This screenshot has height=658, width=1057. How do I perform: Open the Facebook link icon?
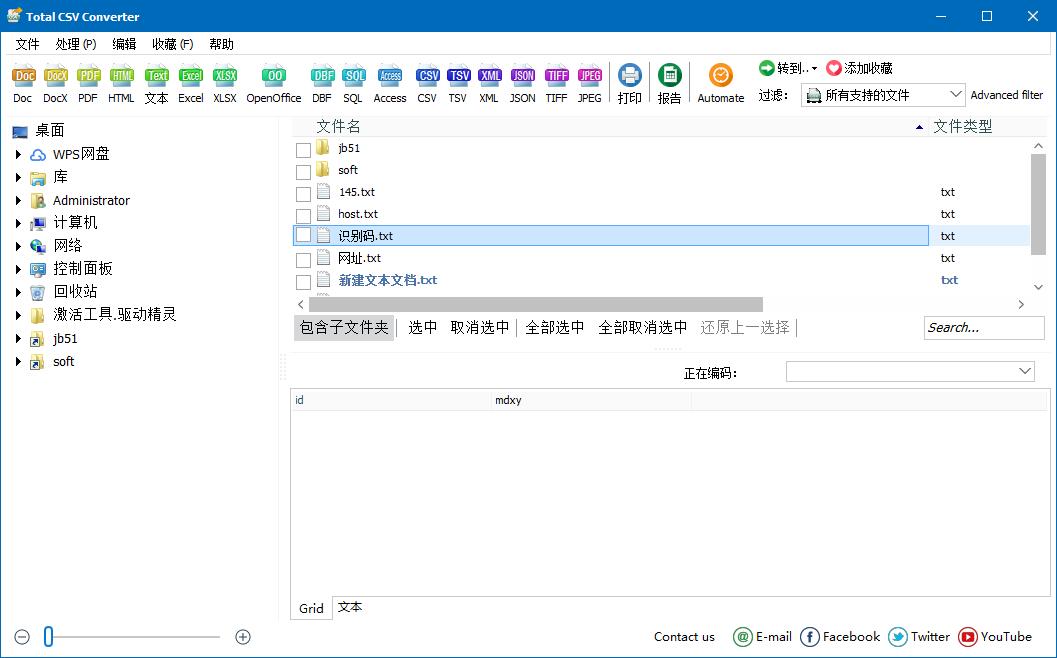[x=810, y=636]
